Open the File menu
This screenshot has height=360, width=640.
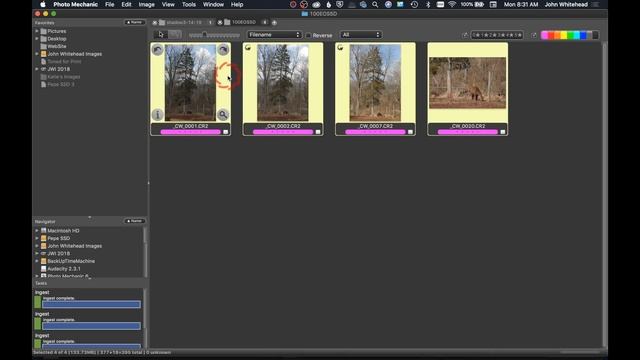point(109,4)
